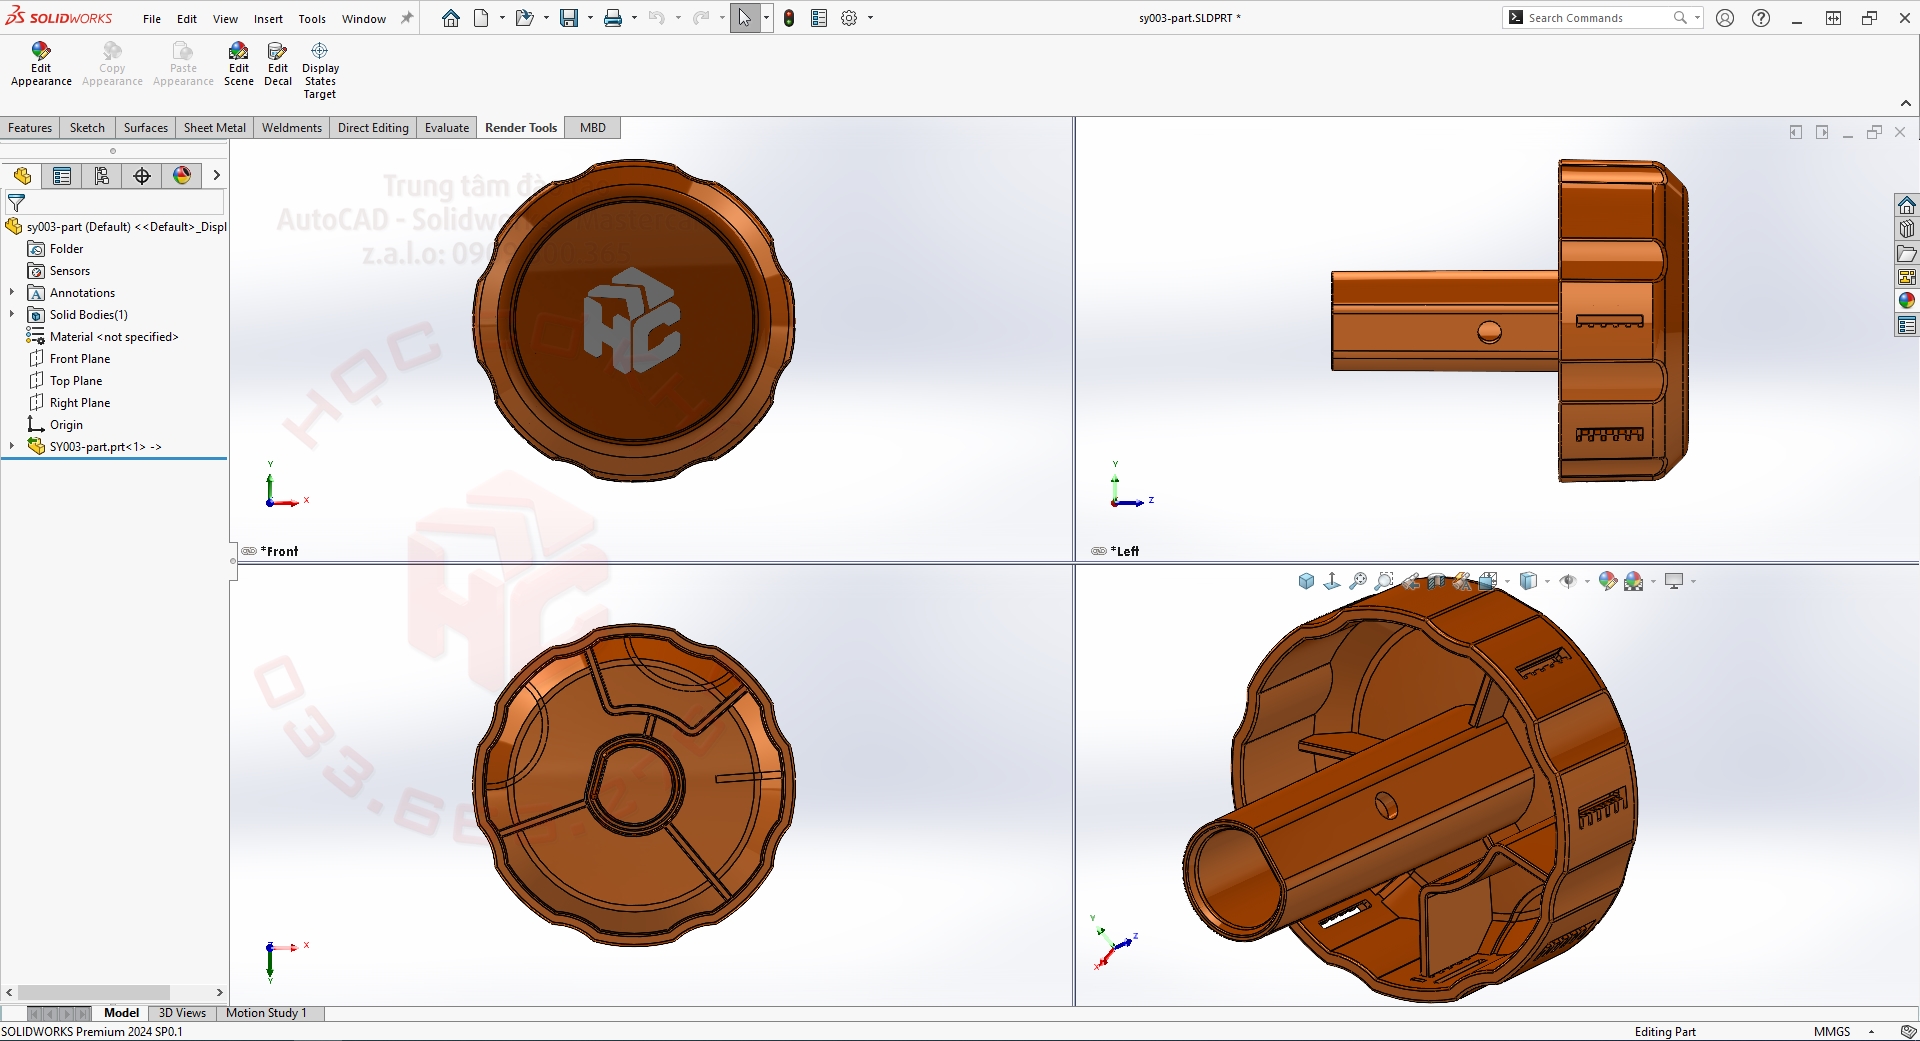1920x1041 pixels.
Task: Open the Help question mark
Action: (x=1761, y=18)
